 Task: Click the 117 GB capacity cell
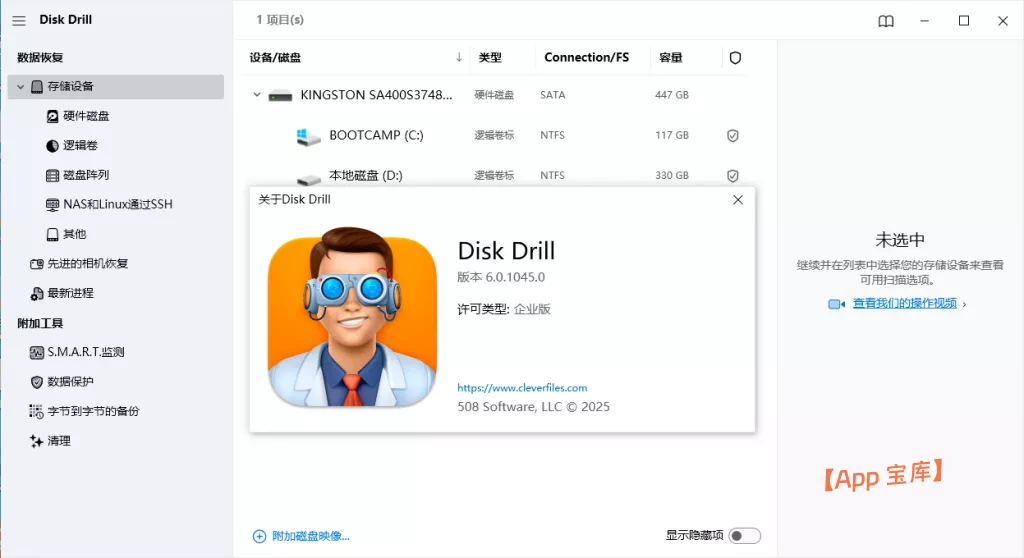(x=672, y=135)
